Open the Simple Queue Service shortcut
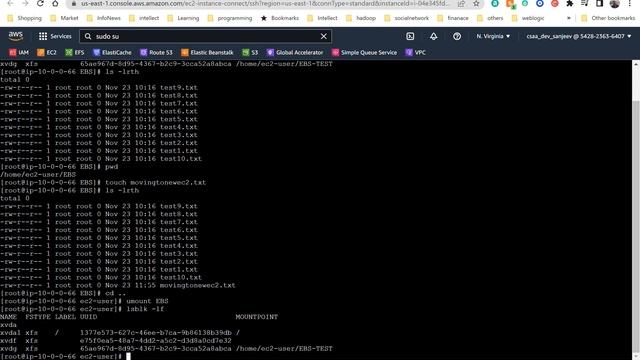The height and width of the screenshot is (360, 640). tap(364, 52)
